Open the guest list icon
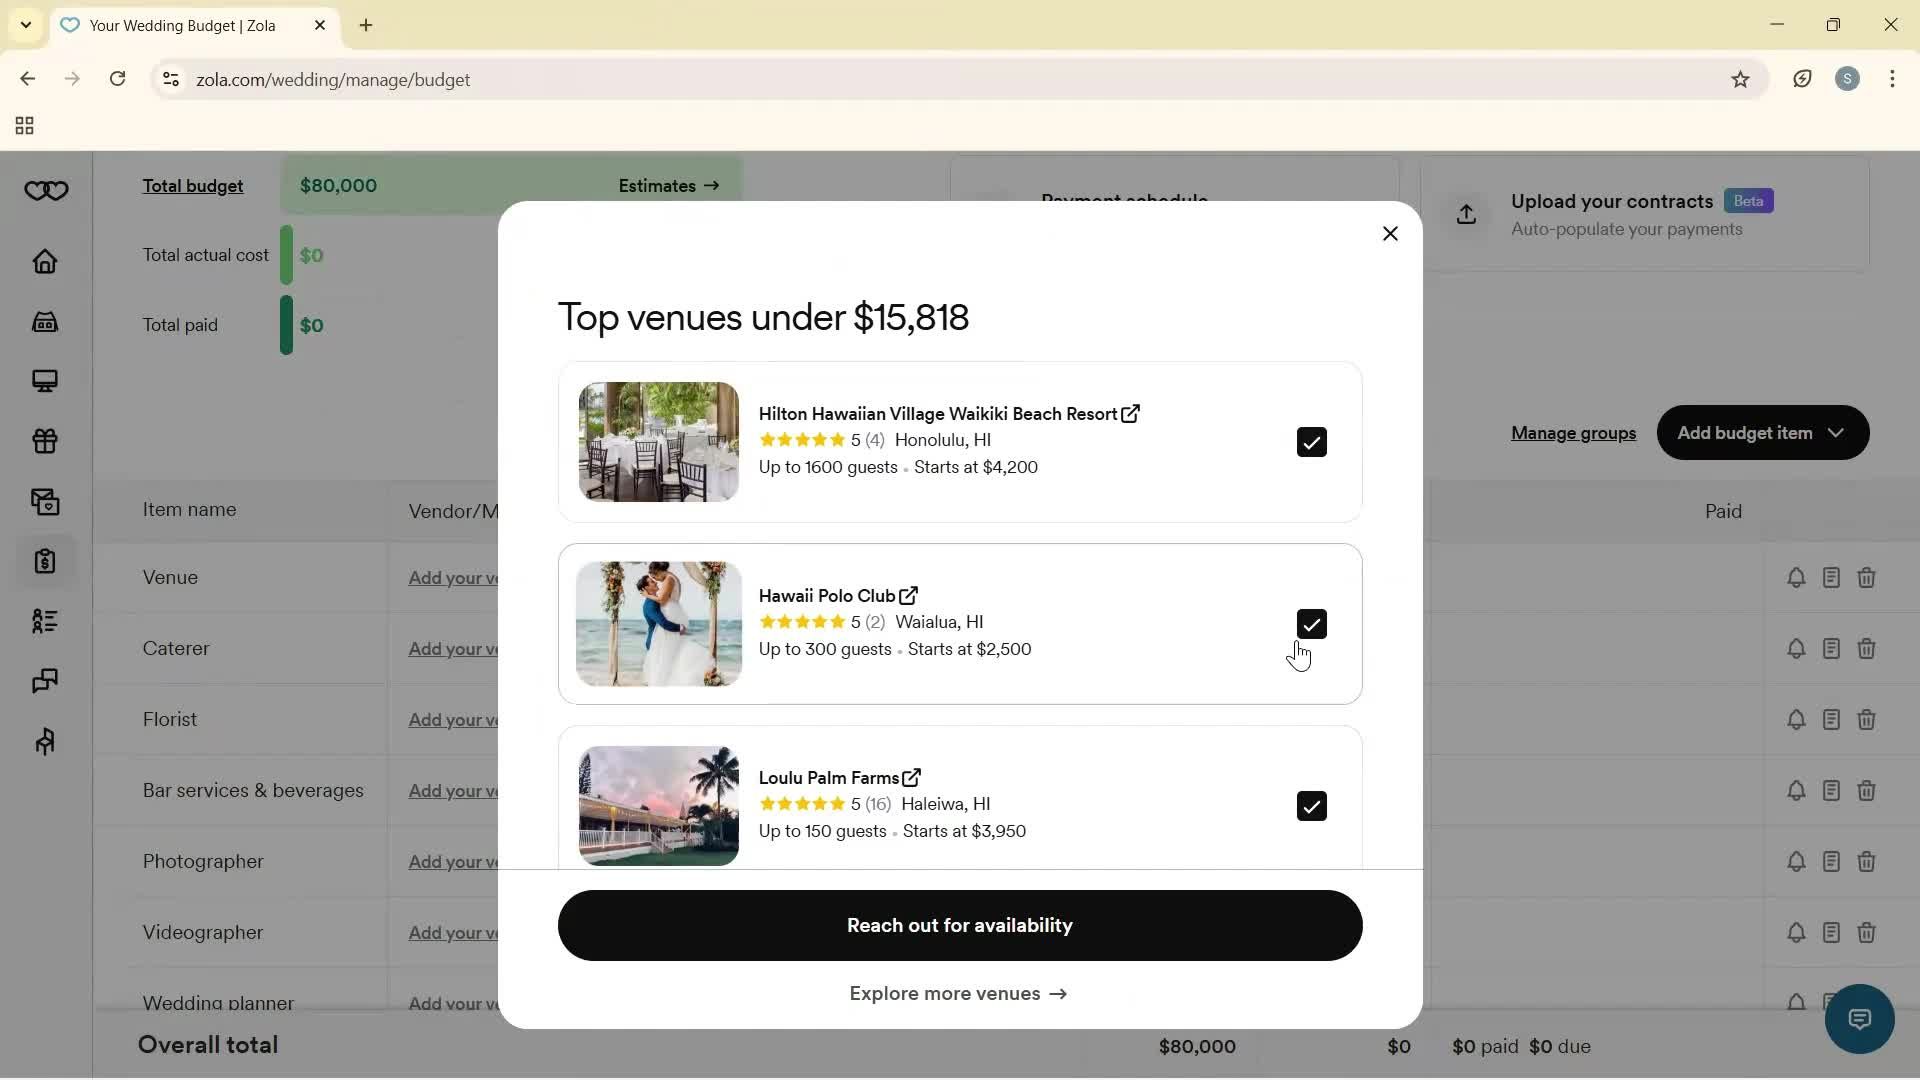The image size is (1920, 1080). tap(44, 621)
